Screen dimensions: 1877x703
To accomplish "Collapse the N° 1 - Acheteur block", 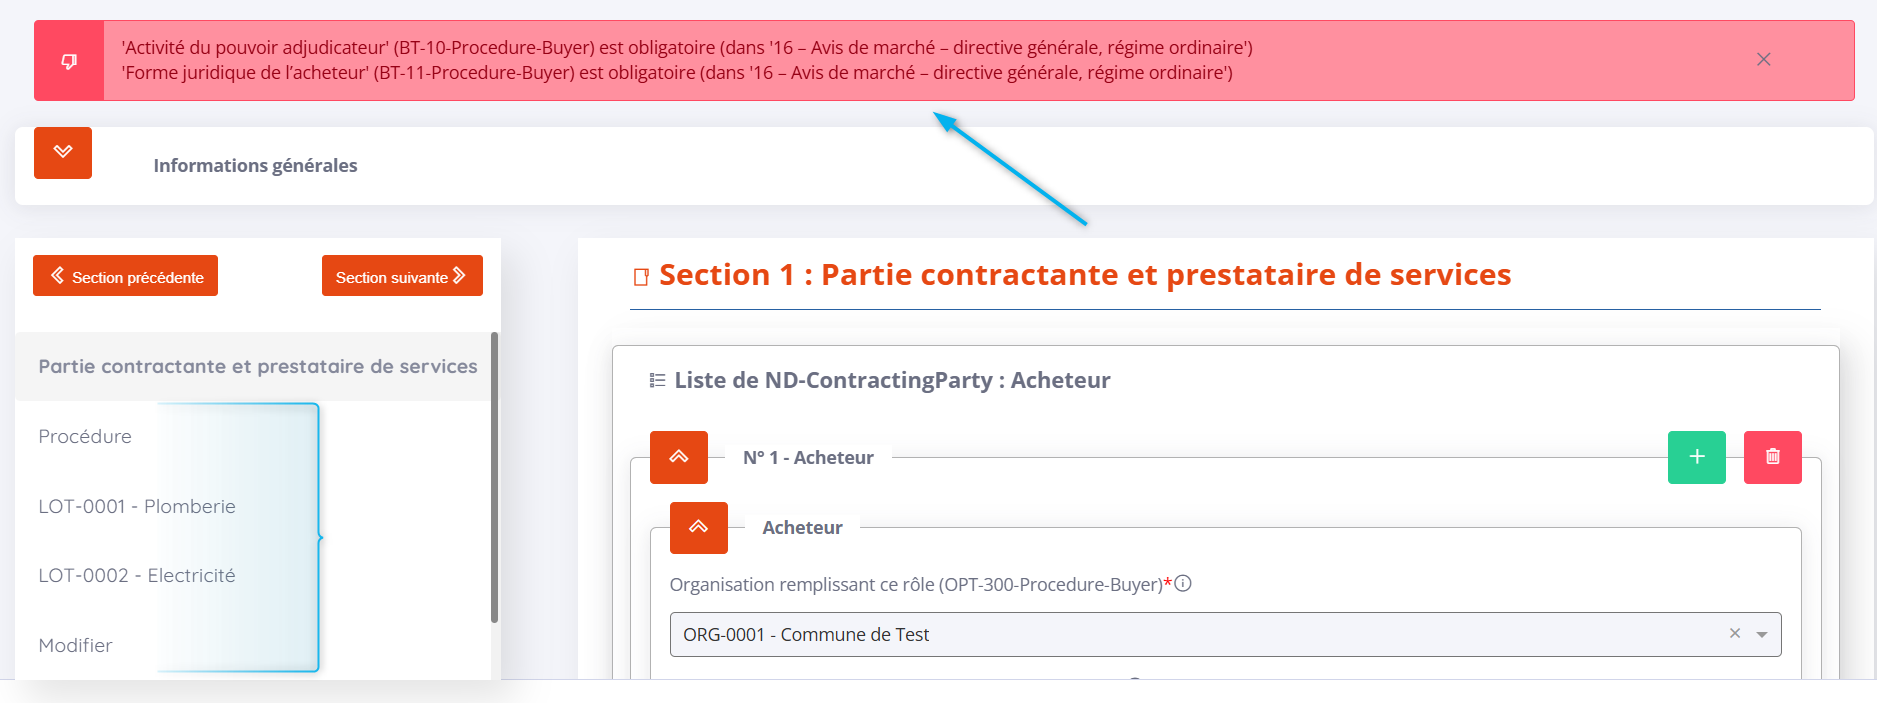I will tap(679, 457).
